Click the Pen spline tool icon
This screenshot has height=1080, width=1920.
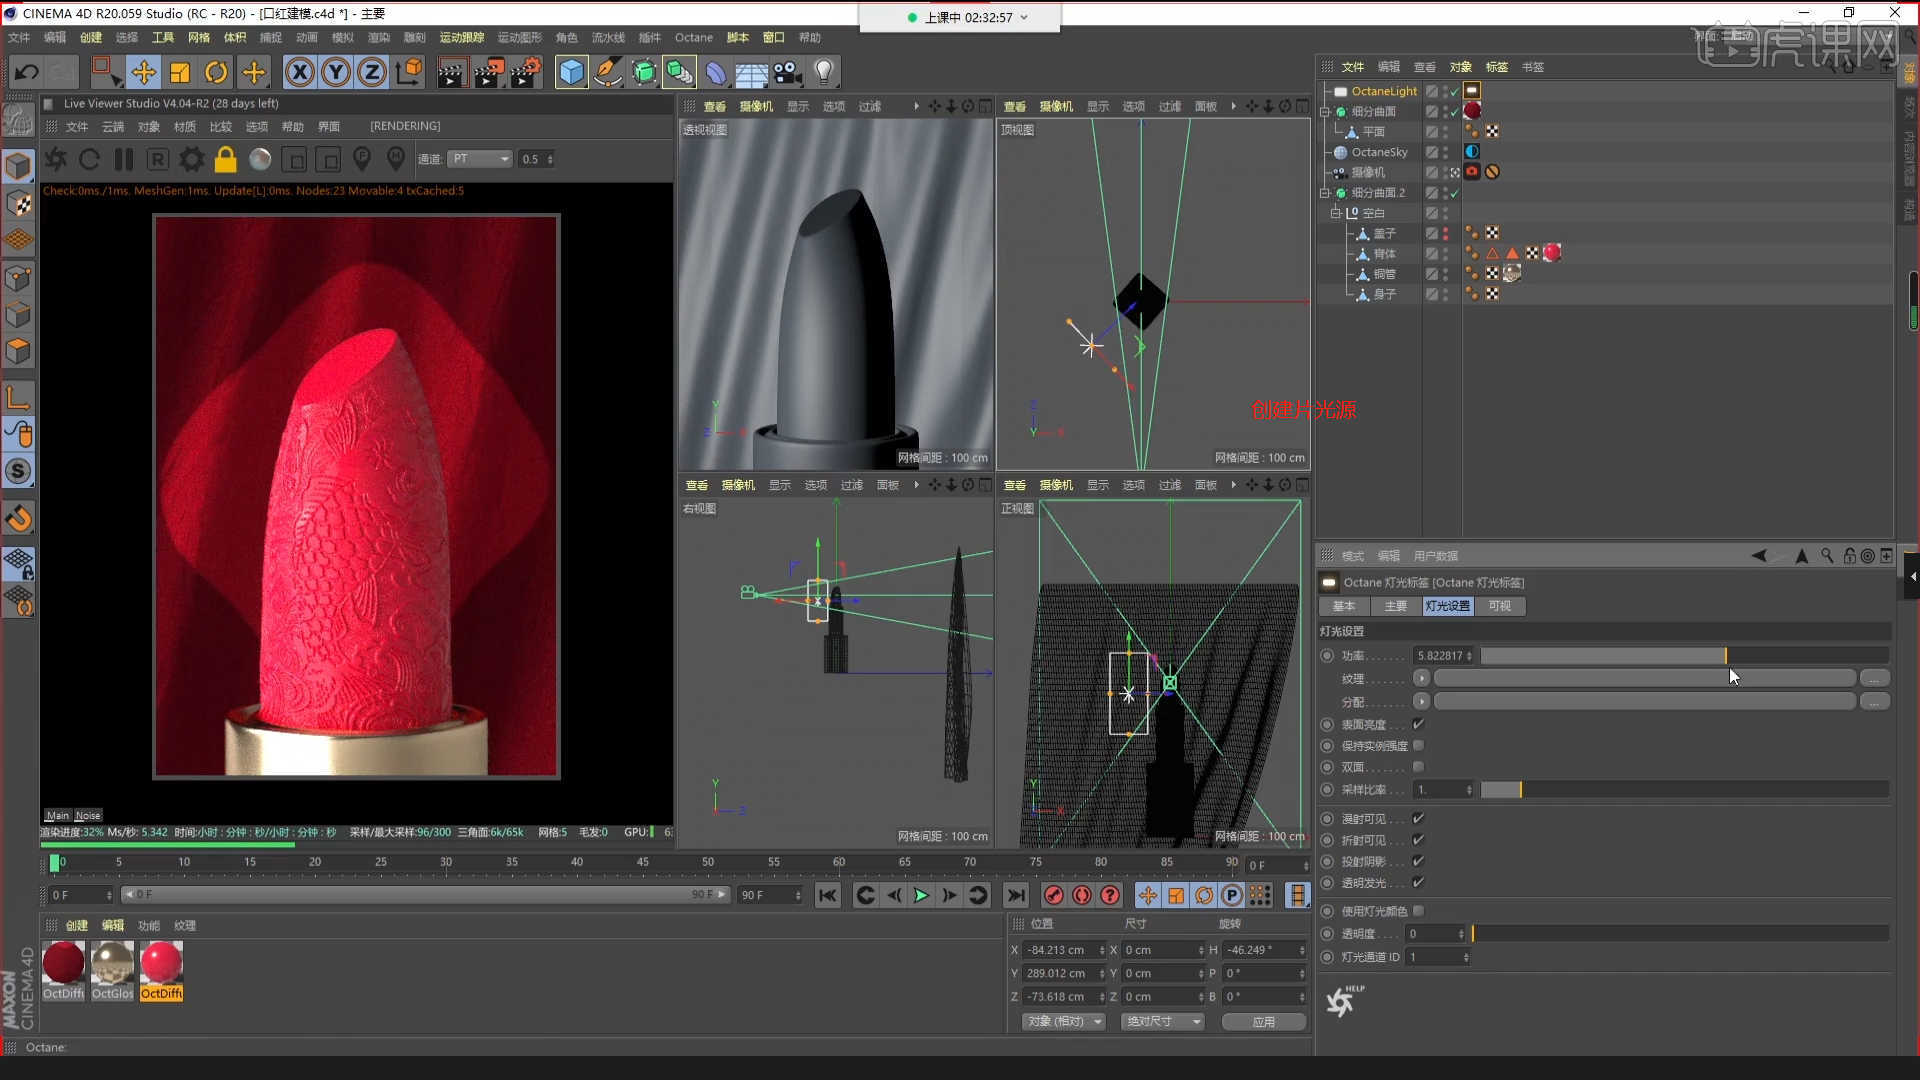608,72
